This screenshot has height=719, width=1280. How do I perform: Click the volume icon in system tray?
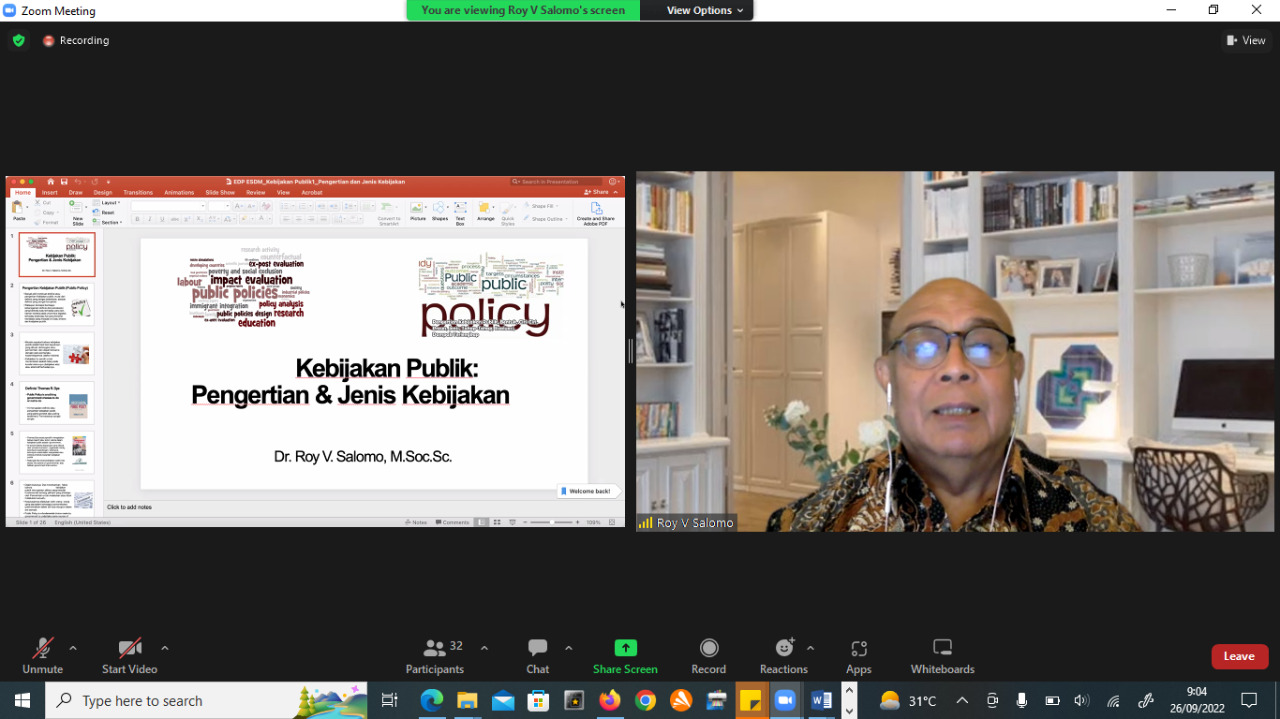click(x=1081, y=701)
